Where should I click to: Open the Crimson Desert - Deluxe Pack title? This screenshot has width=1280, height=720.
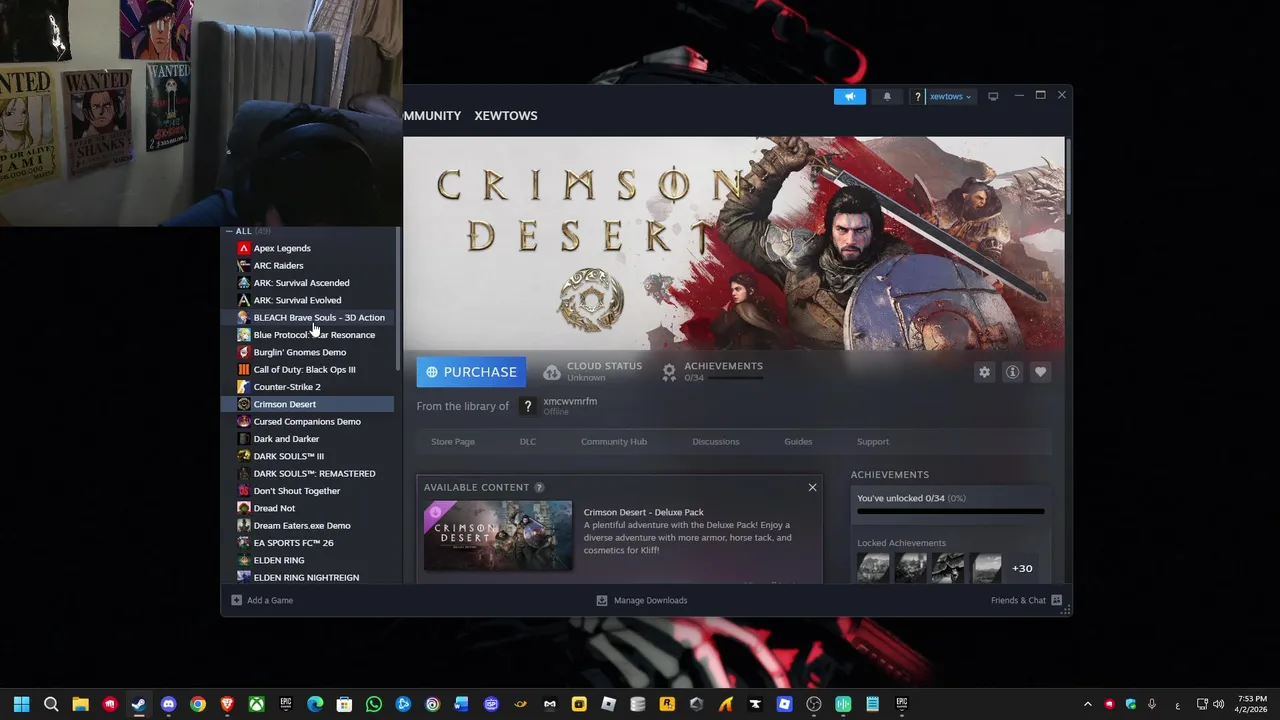[644, 512]
